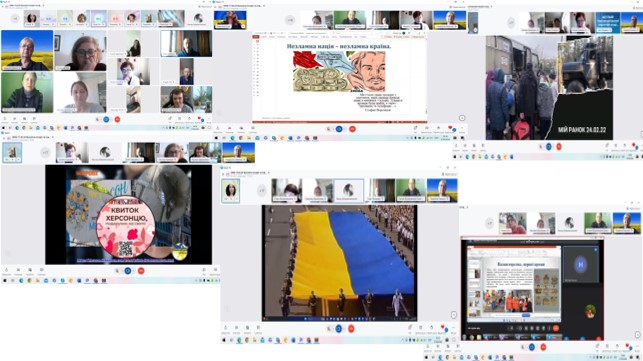Select the globe avatar tile above the flag parade video
Image resolution: width=643 pixels, height=361 pixels.
348,191
